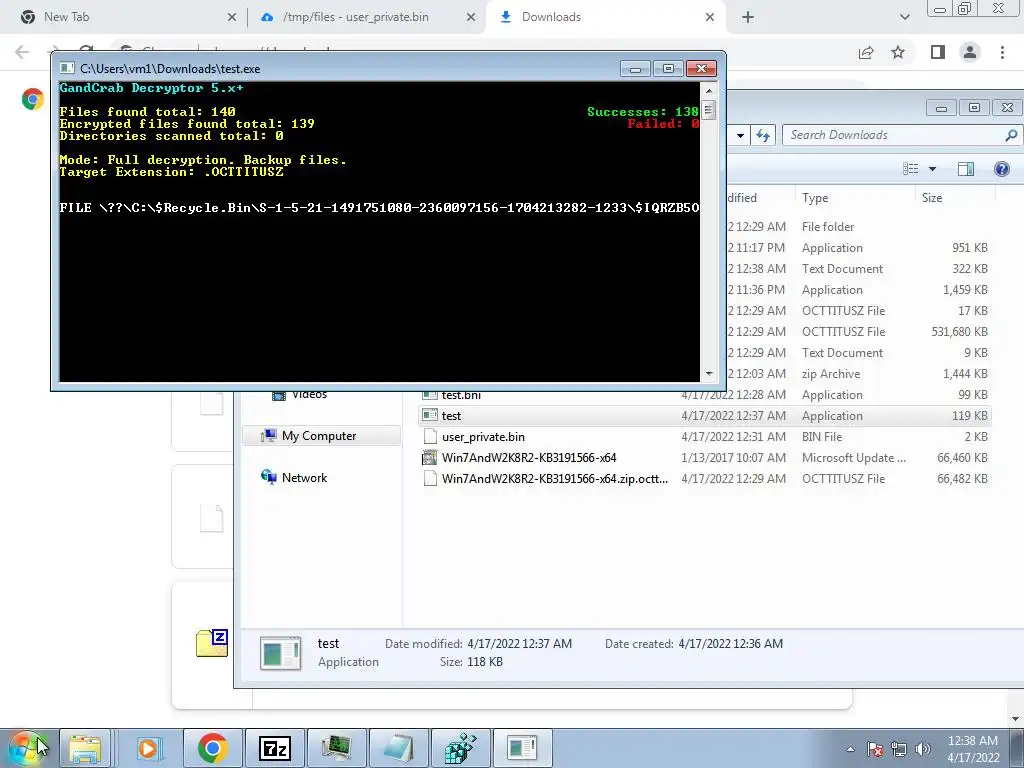
Task: Minimize the test.exe console window
Action: pyautogui.click(x=635, y=69)
